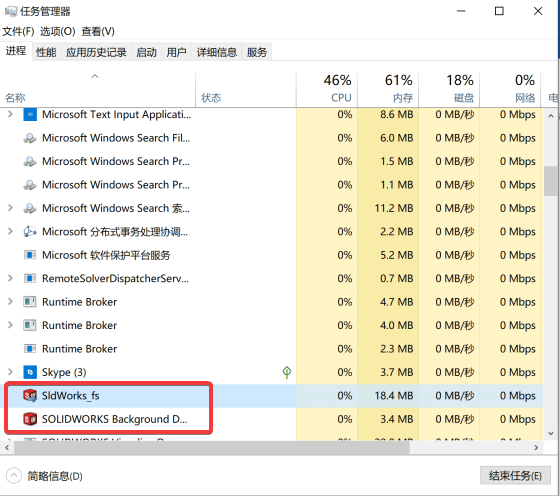Click the horizontal scrollbar right arrow
The image size is (560, 496).
click(x=536, y=447)
